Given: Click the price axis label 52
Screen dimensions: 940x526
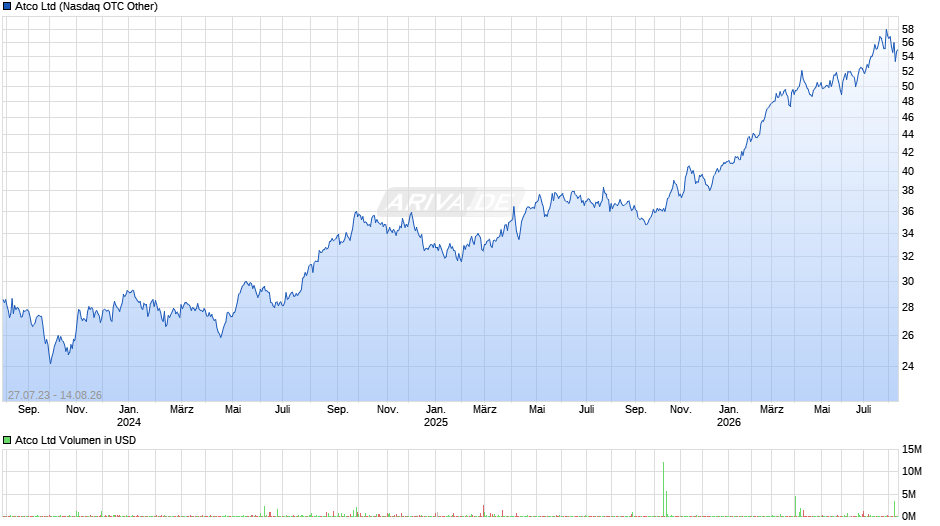Looking at the screenshot, I should point(908,71).
